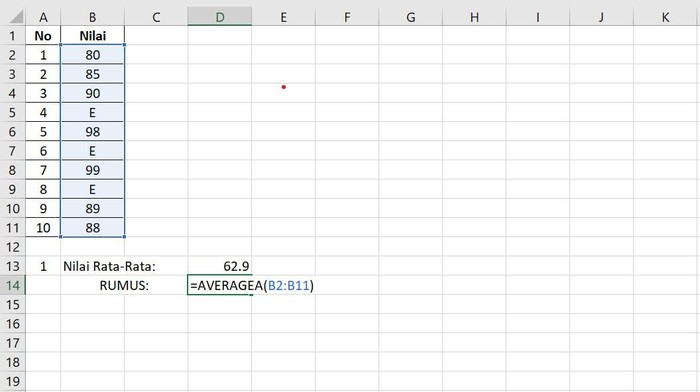Click the 'Nilai' header cell

pos(92,36)
